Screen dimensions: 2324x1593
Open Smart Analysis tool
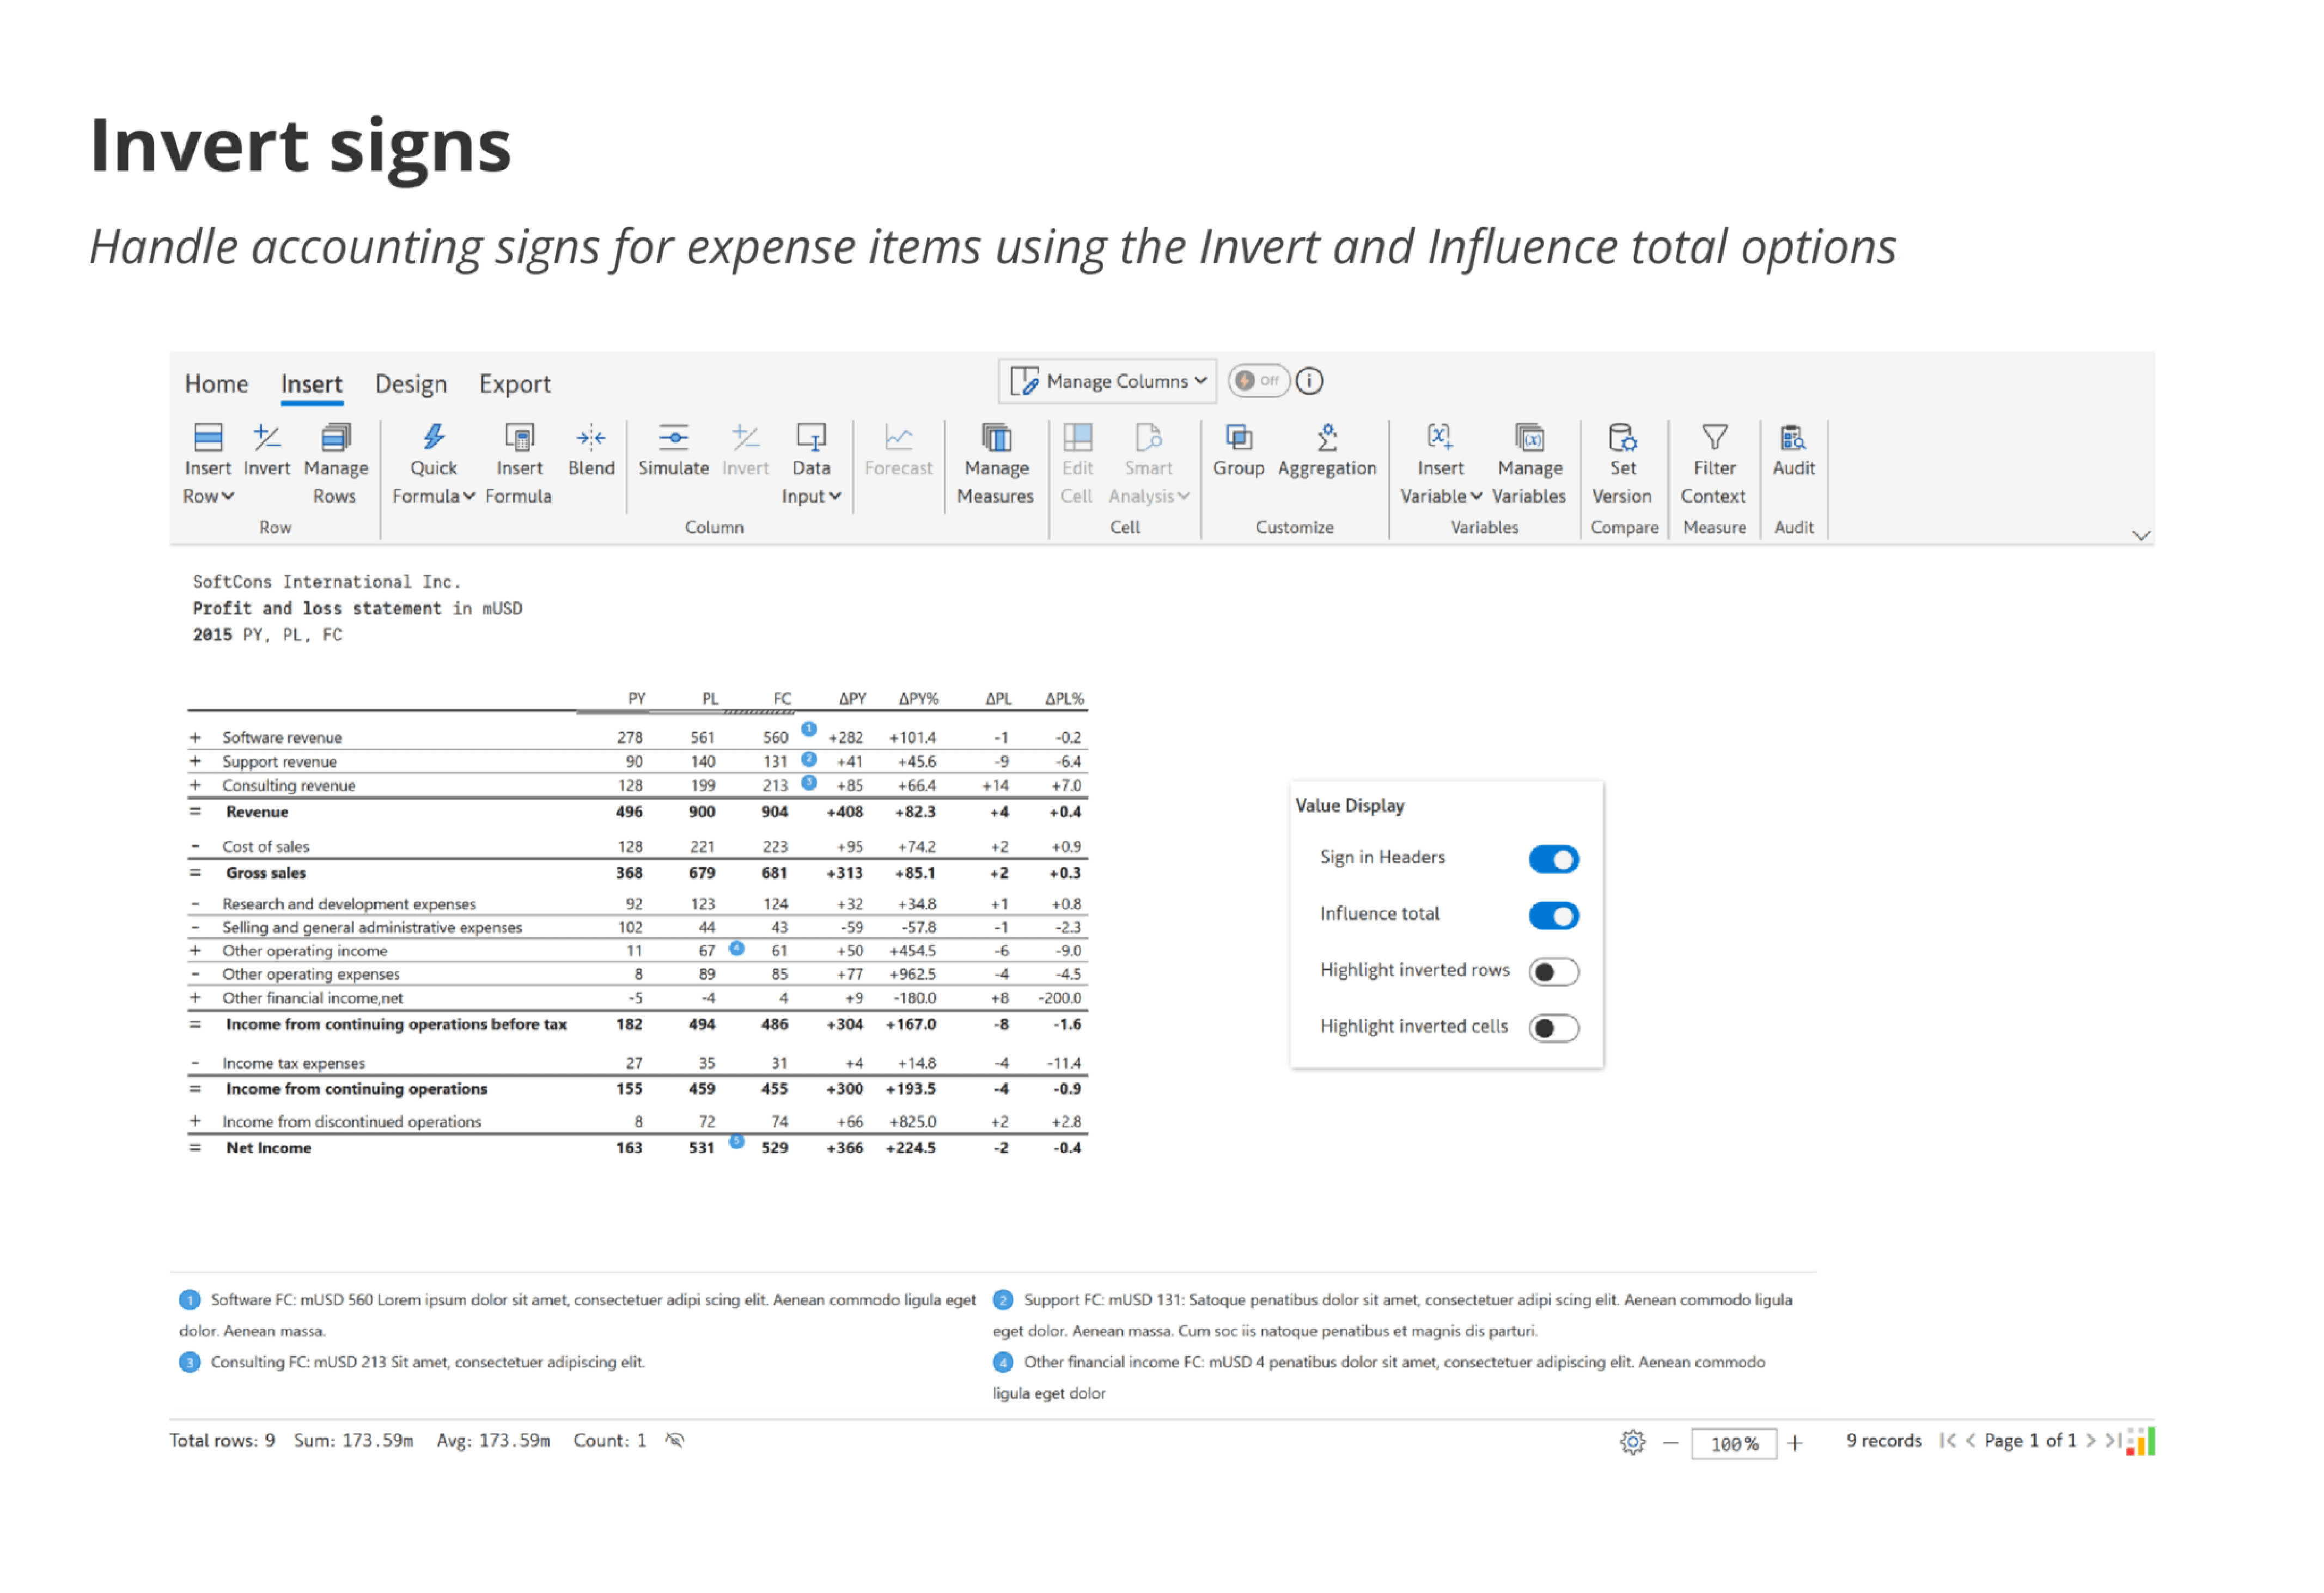[x=1148, y=463]
